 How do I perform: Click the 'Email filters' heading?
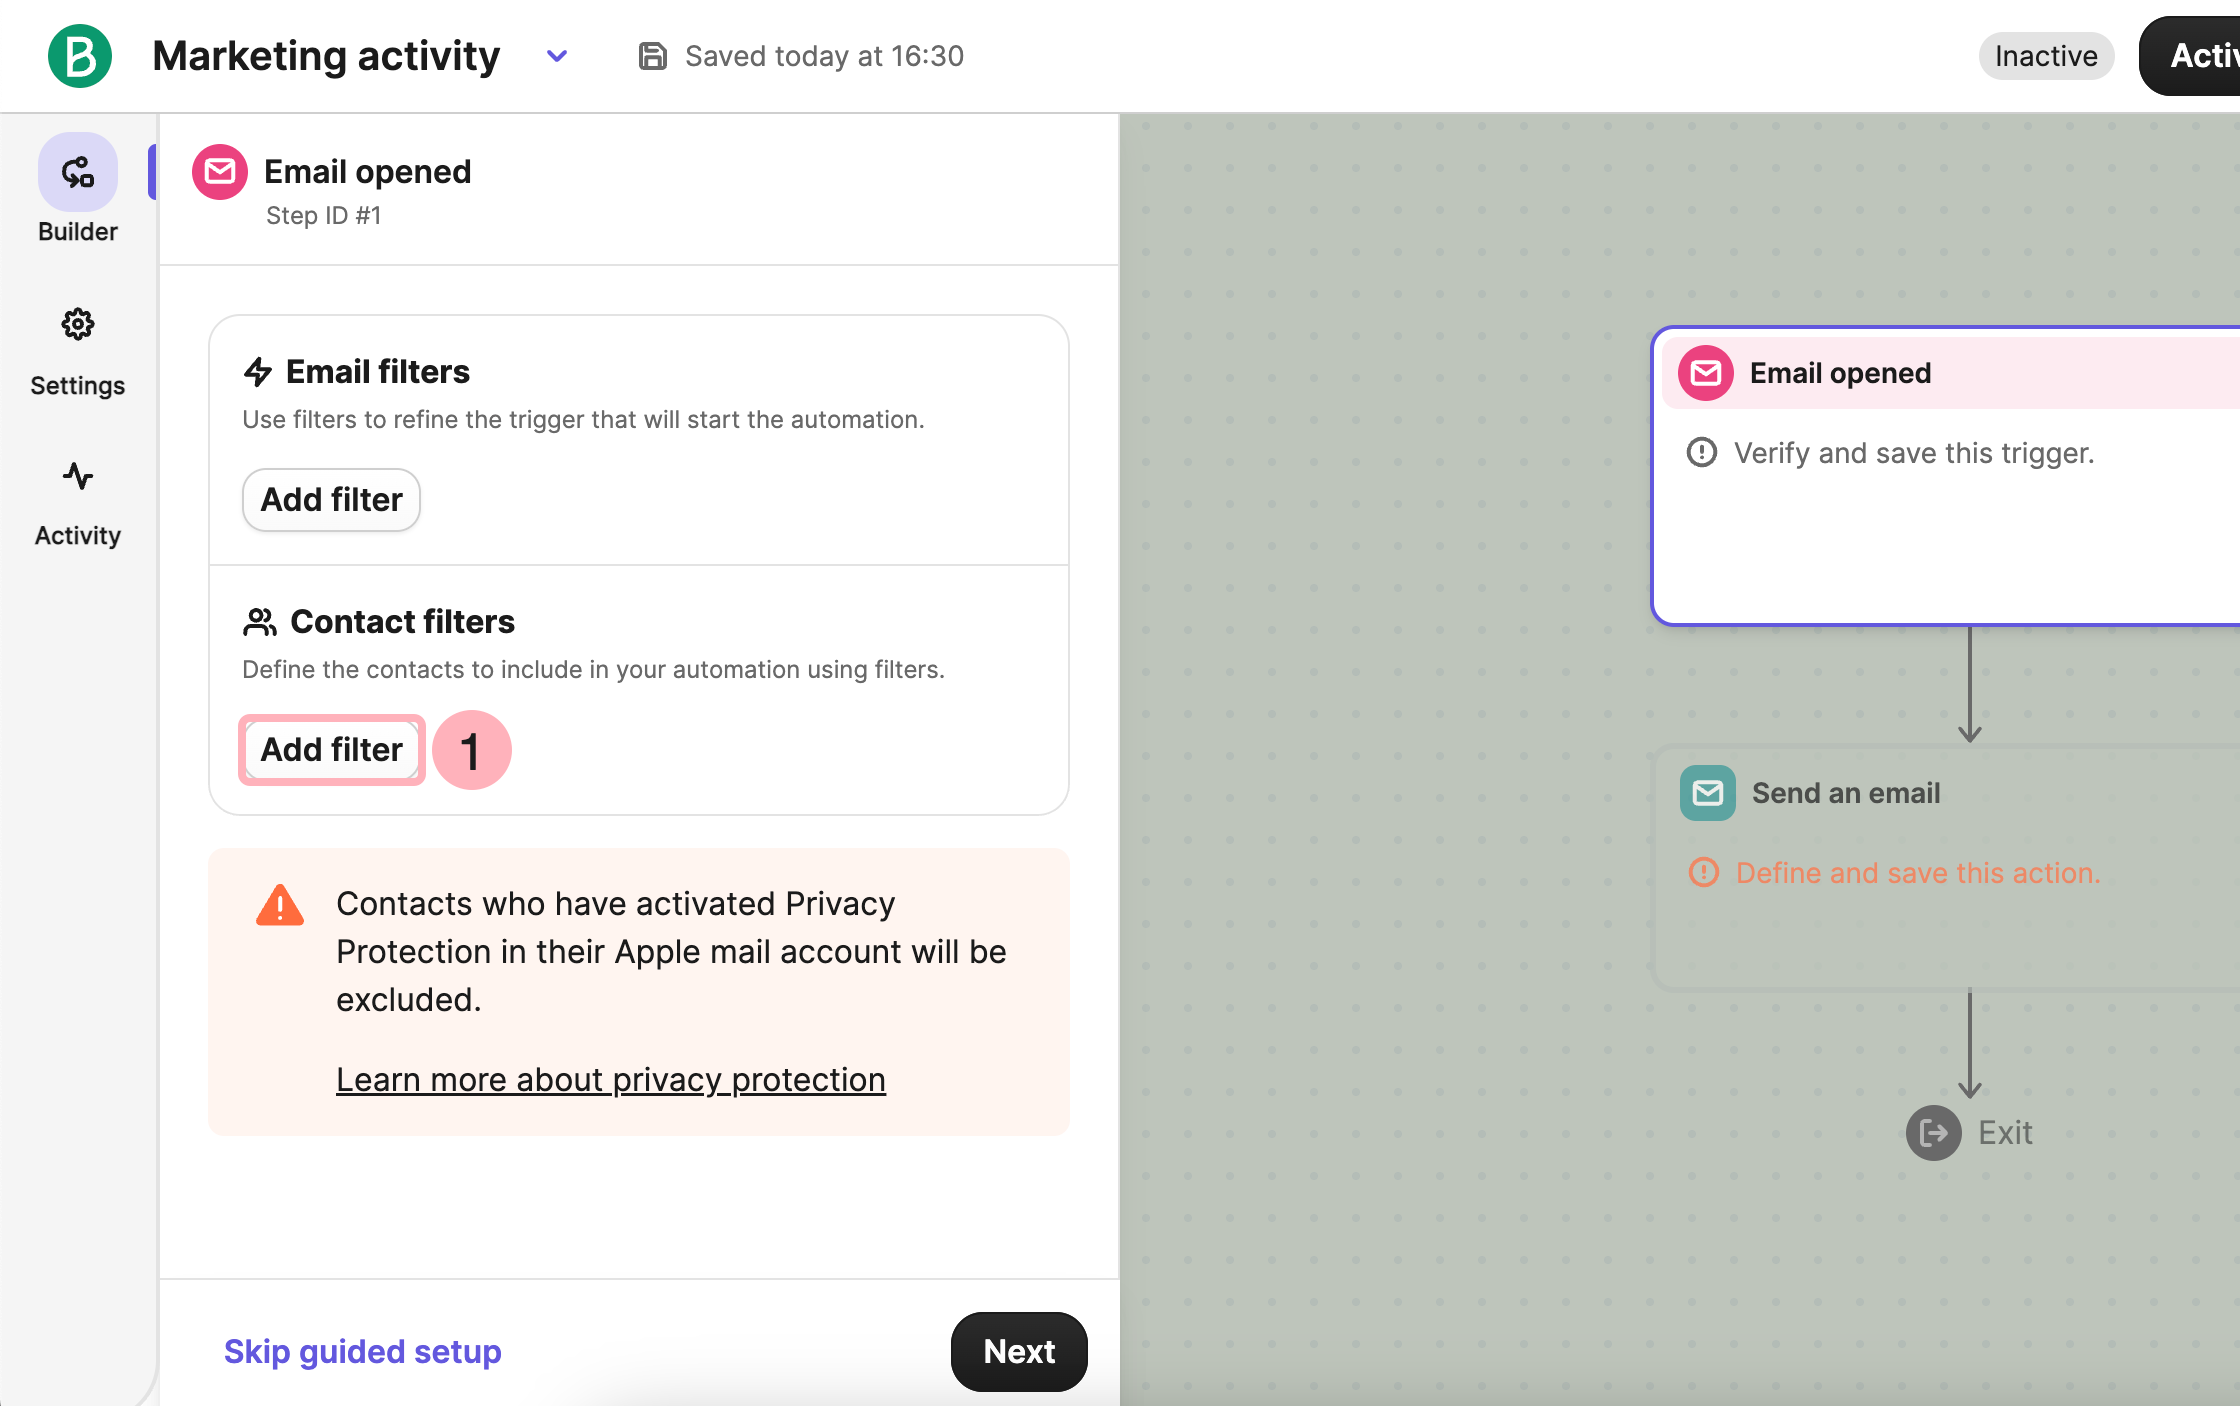click(x=378, y=372)
